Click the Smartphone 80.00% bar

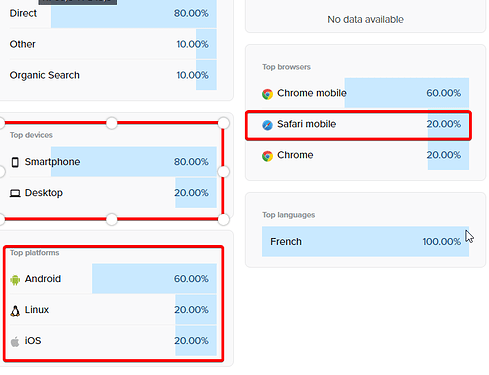134,162
